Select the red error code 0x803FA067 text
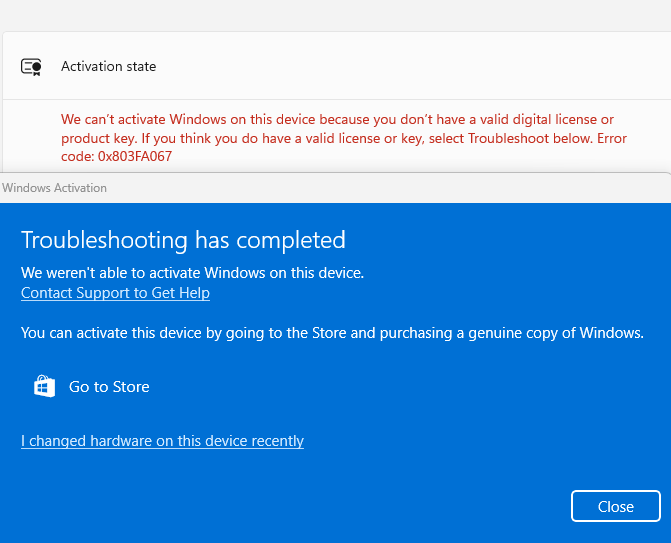This screenshot has height=543, width=671. coord(135,157)
